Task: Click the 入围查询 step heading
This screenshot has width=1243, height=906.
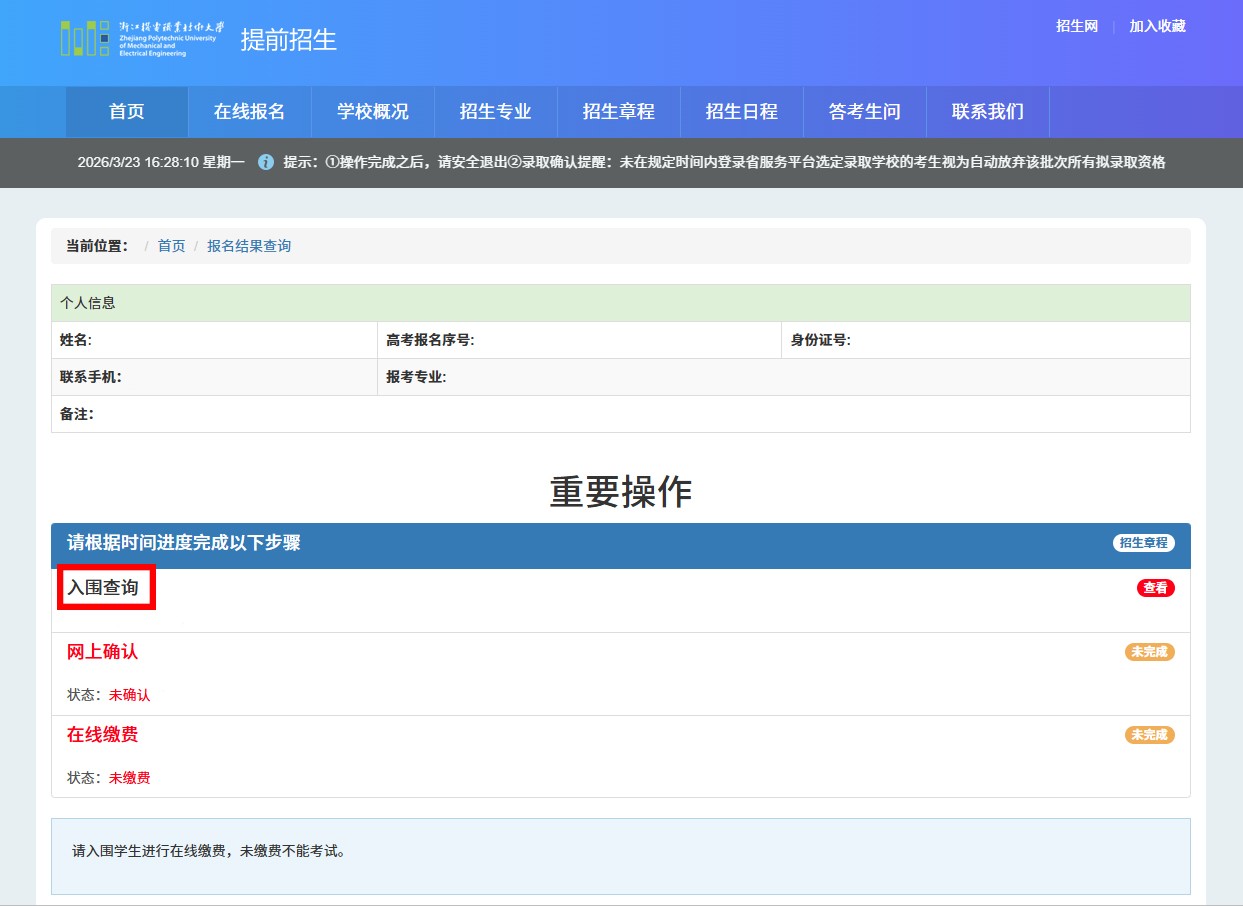Action: pos(103,588)
